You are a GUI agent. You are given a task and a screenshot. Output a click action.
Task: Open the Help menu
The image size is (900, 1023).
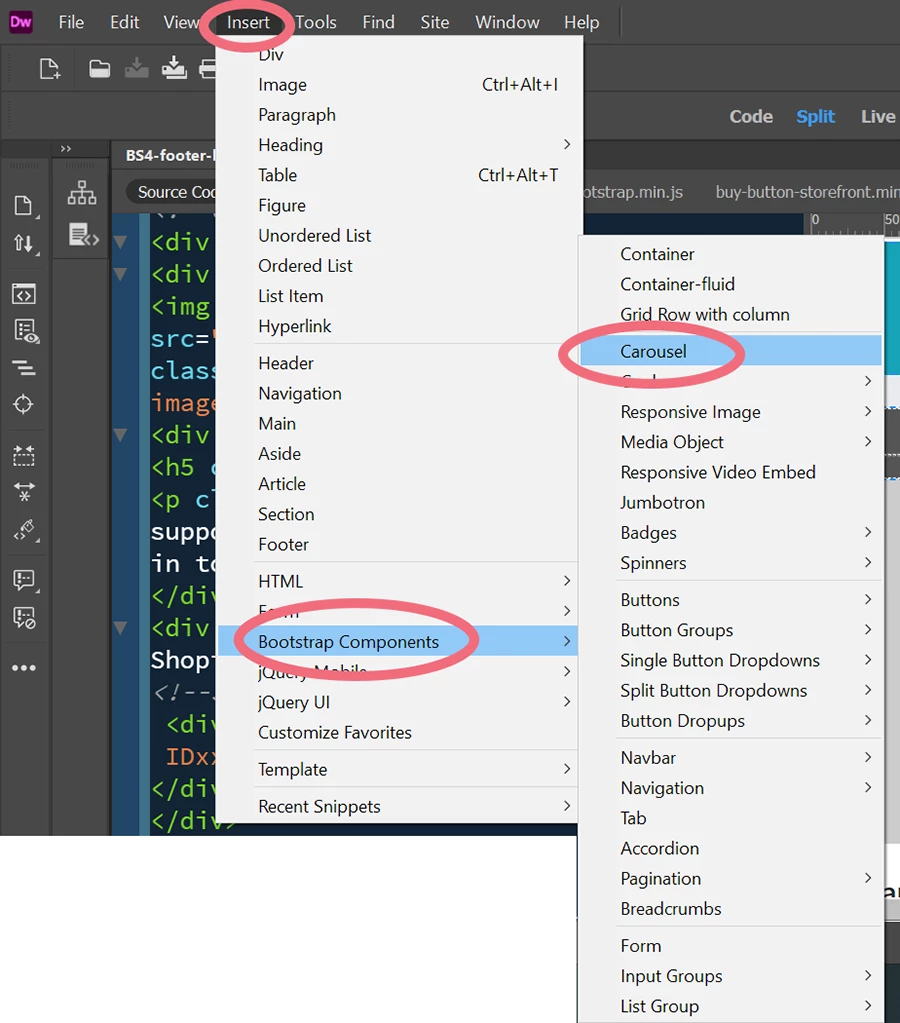(582, 22)
